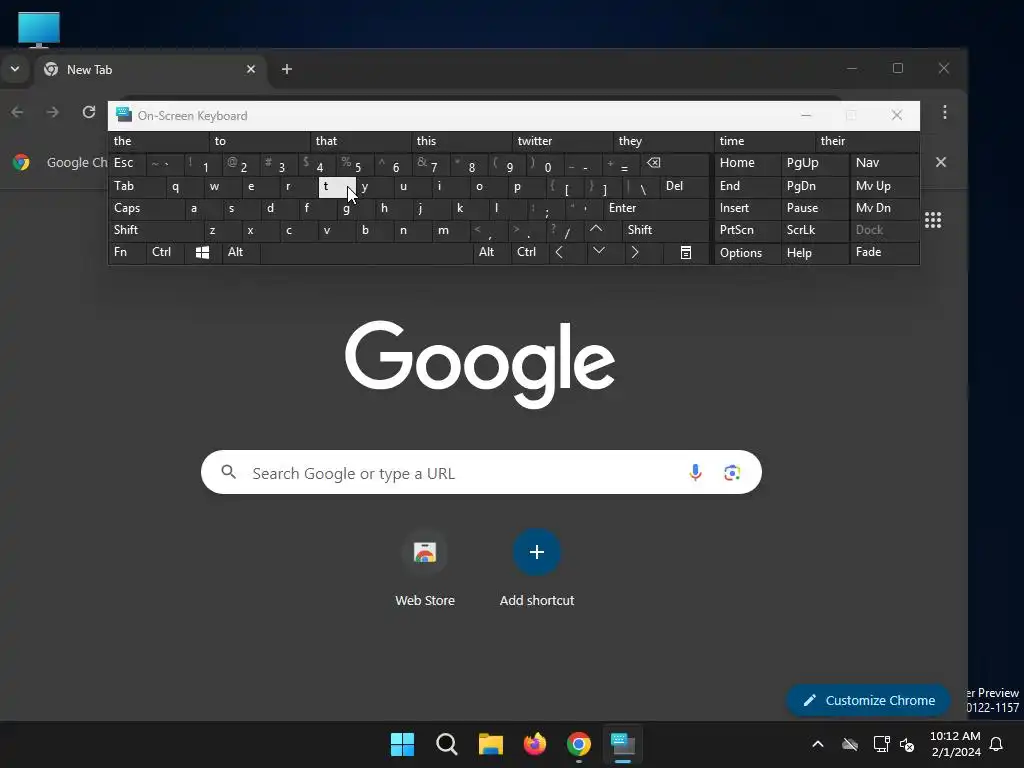Screen dimensions: 1024x768
Task: Toggle ScrLk key on the On-Screen Keyboard
Action: [815, 230]
